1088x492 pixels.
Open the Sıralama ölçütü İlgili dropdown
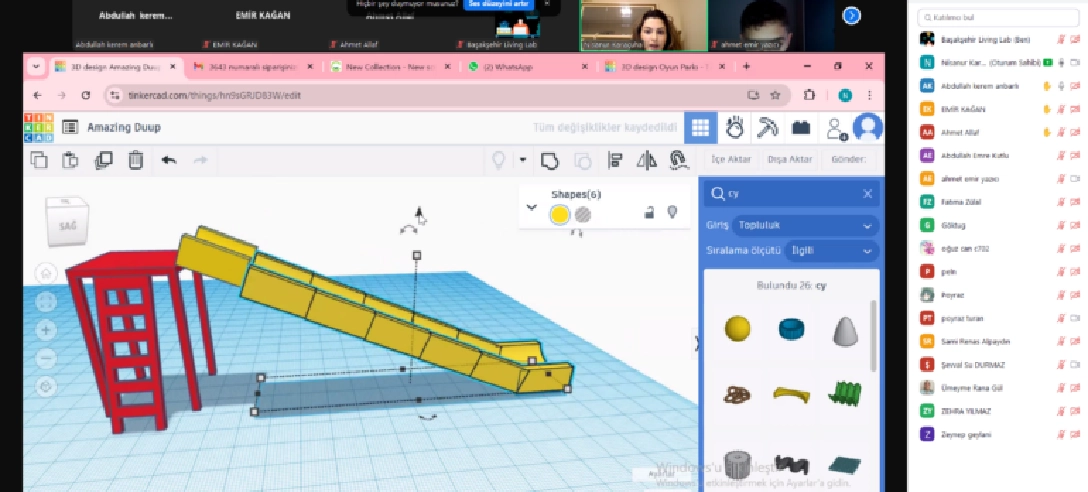(831, 250)
